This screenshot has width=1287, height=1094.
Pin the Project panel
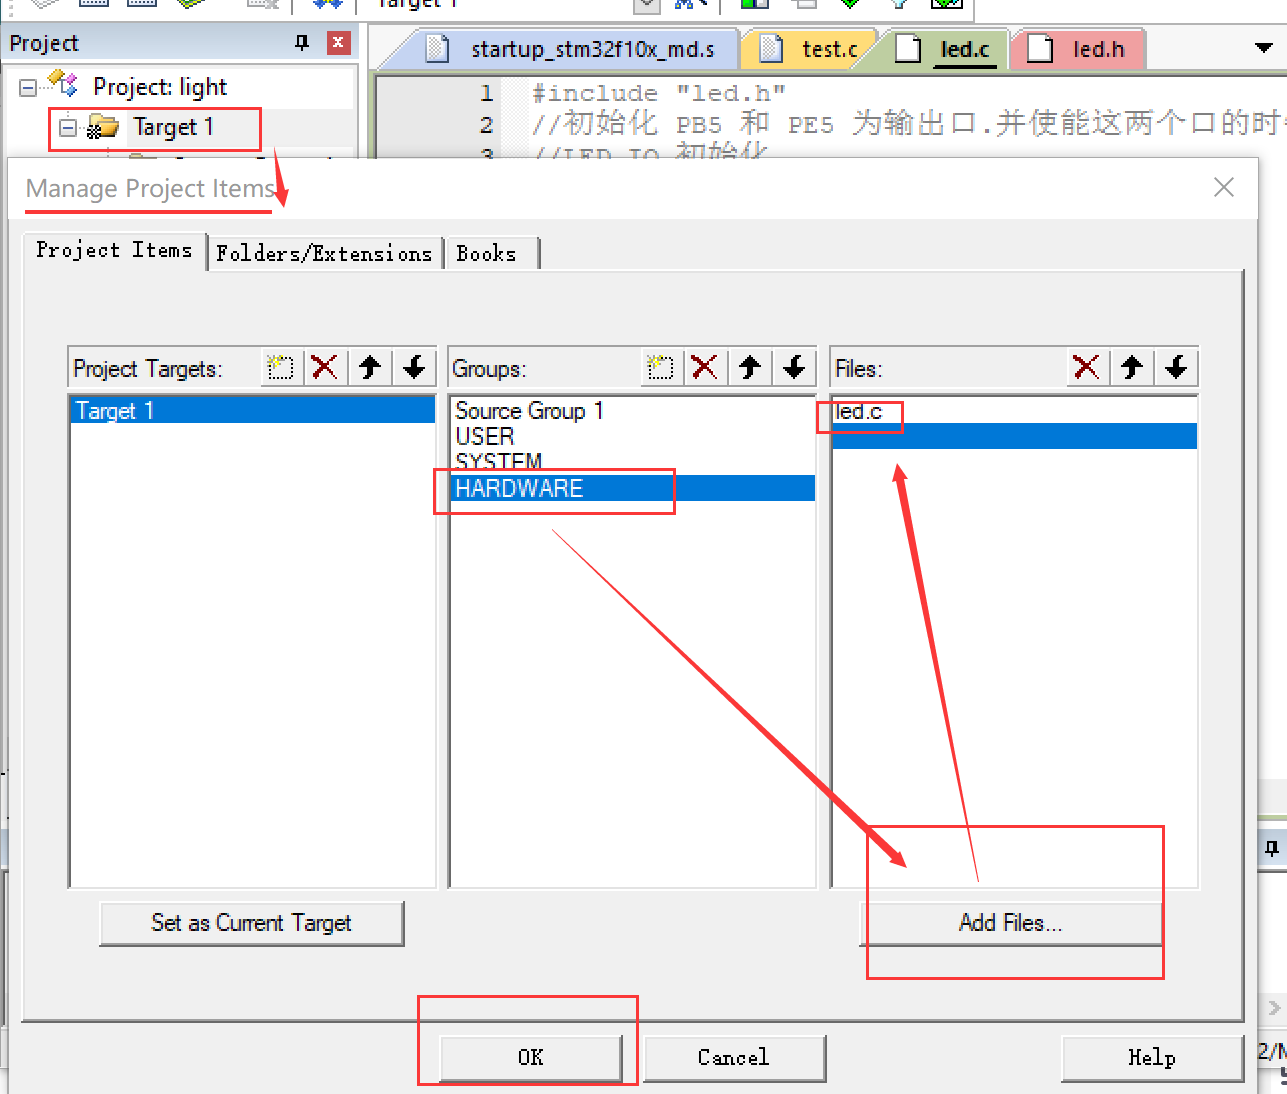tap(302, 42)
